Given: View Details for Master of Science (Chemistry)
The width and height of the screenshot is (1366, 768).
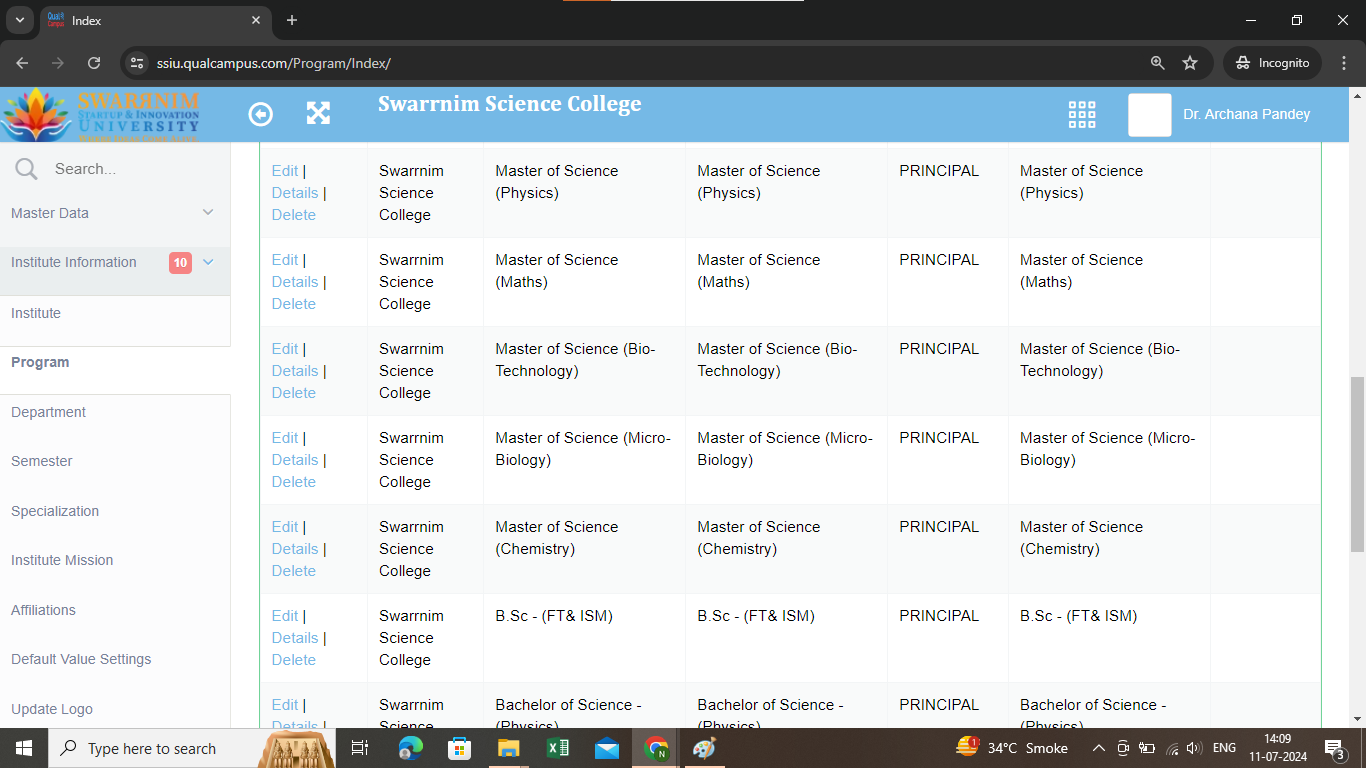Looking at the screenshot, I should pyautogui.click(x=295, y=549).
